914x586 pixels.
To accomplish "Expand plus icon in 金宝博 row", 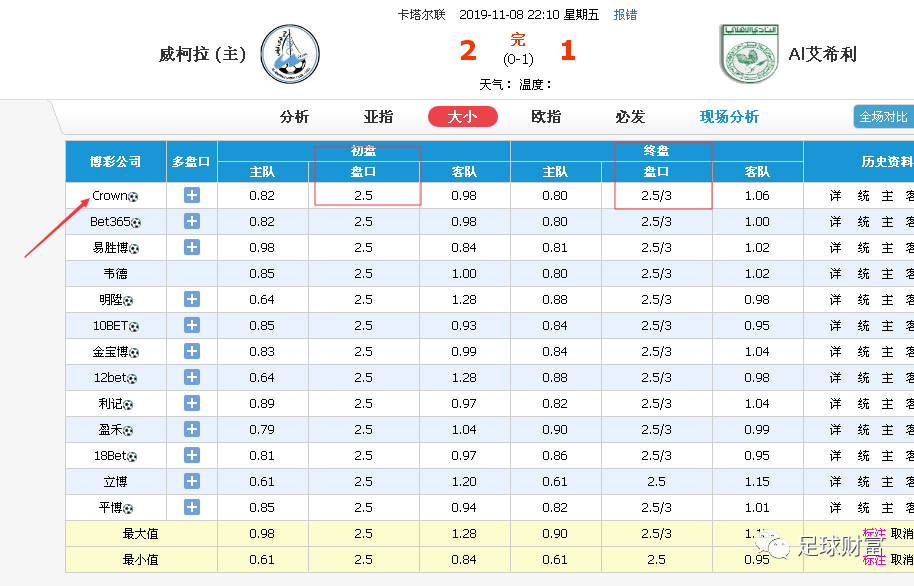I will point(192,351).
